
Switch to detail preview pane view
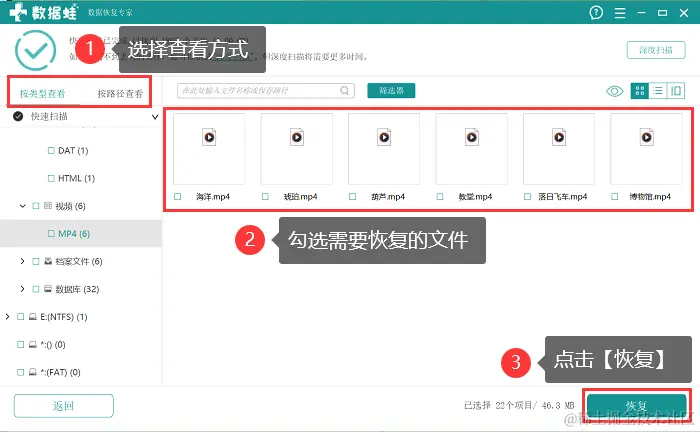tap(676, 91)
